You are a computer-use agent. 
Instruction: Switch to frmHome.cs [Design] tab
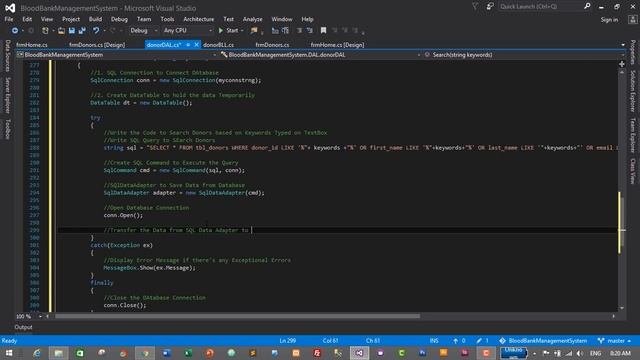tap(337, 45)
